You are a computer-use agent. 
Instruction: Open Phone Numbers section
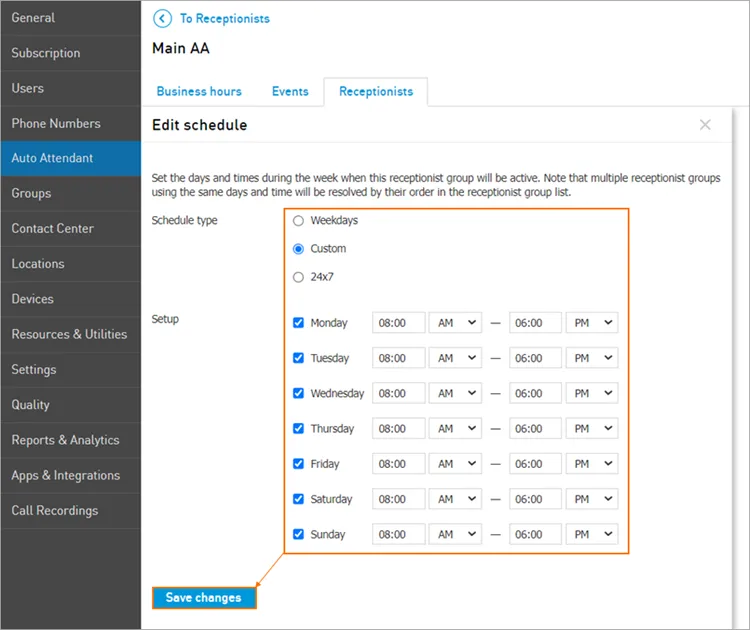[71, 123]
